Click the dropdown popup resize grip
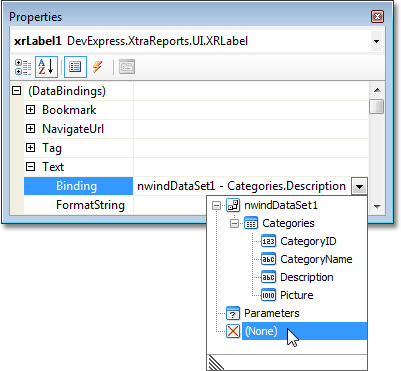401x371 pixels. coord(215,363)
